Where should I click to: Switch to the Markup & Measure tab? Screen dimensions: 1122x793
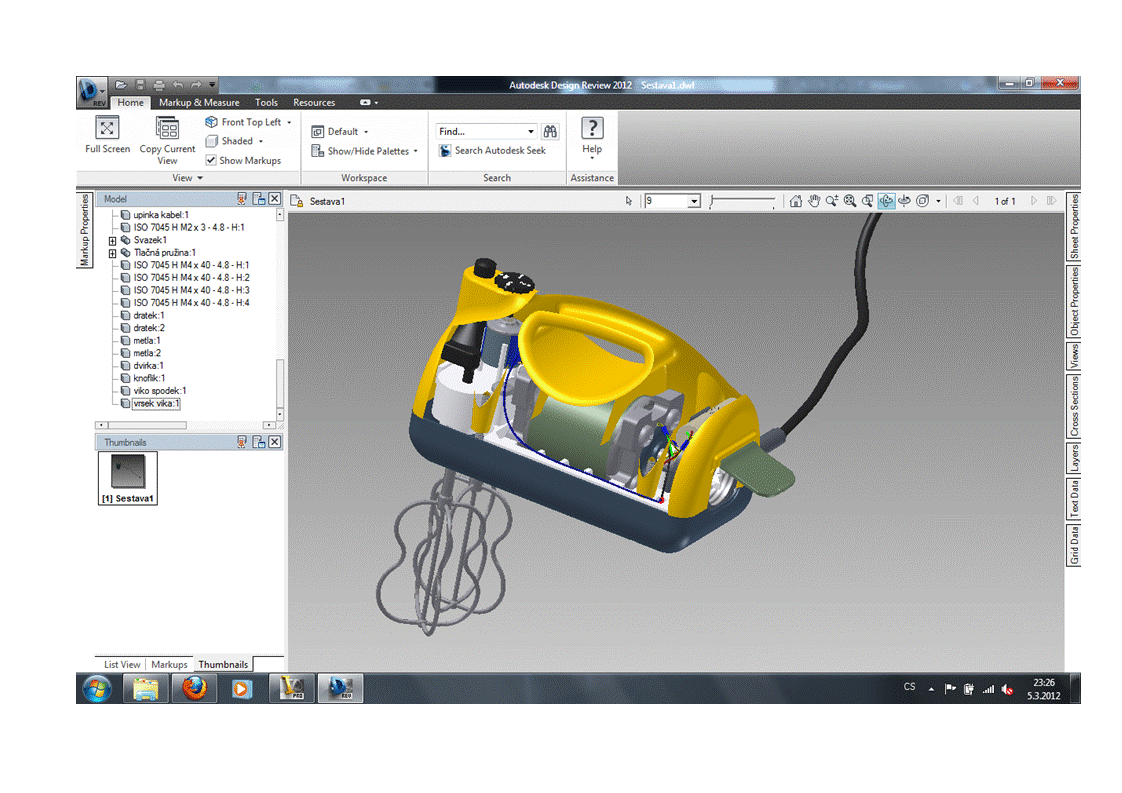click(x=199, y=102)
